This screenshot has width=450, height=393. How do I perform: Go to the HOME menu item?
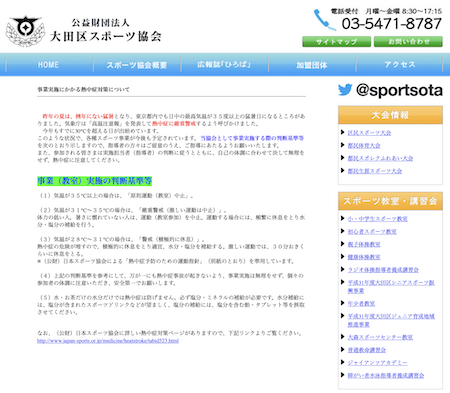pyautogui.click(x=48, y=65)
